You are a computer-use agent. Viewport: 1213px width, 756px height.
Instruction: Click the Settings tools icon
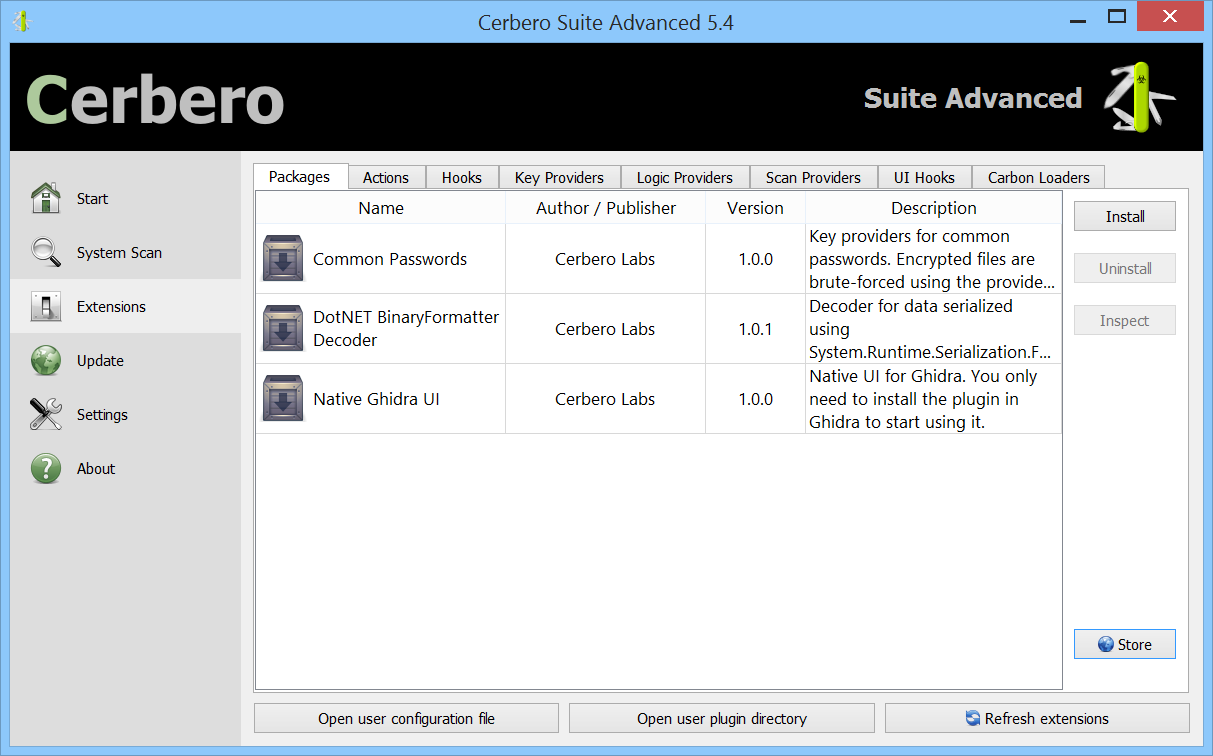point(46,414)
